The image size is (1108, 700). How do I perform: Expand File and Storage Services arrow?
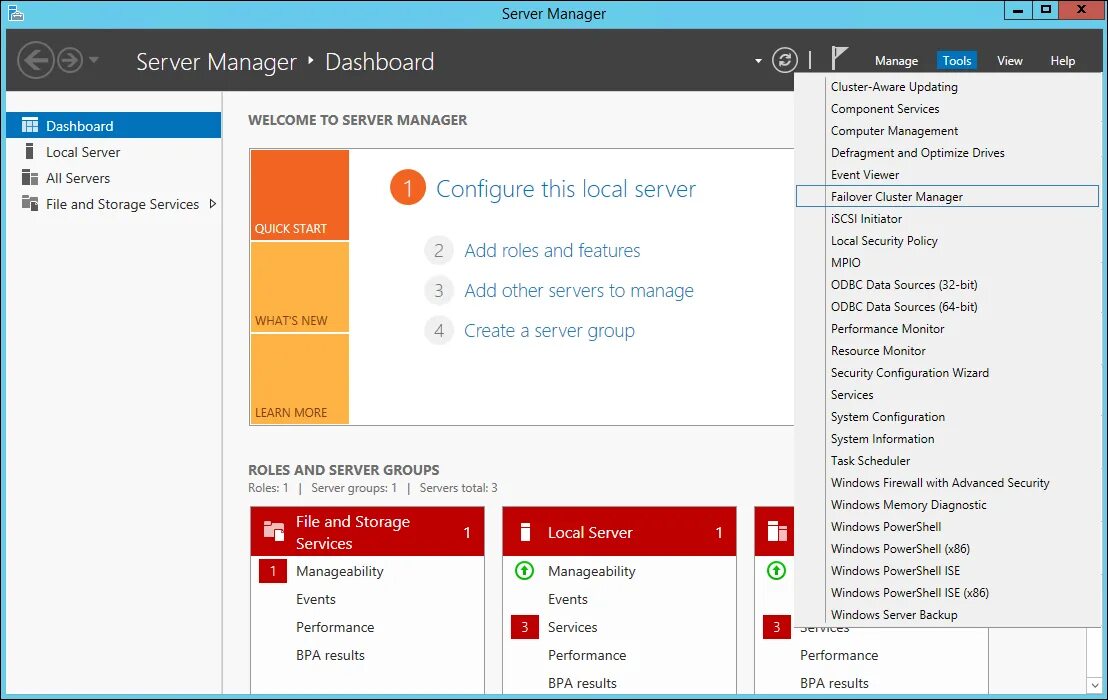212,203
